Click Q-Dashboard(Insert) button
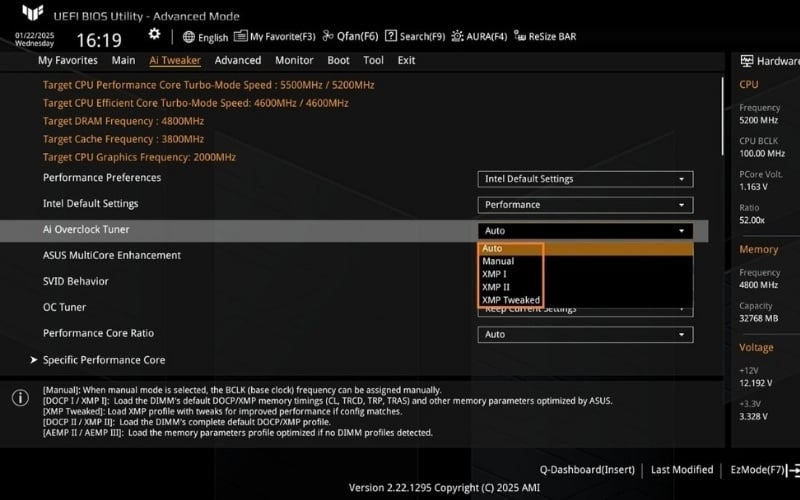The width and height of the screenshot is (800, 500). point(587,469)
